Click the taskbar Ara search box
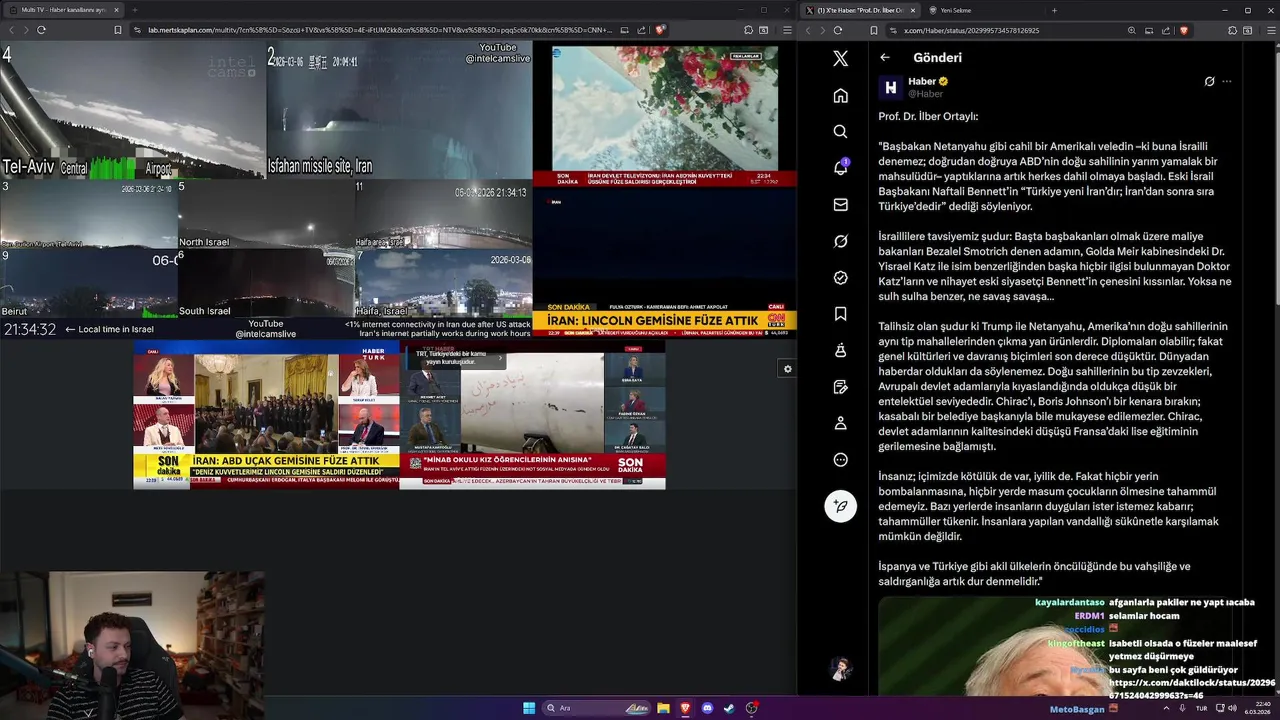 pyautogui.click(x=597, y=708)
